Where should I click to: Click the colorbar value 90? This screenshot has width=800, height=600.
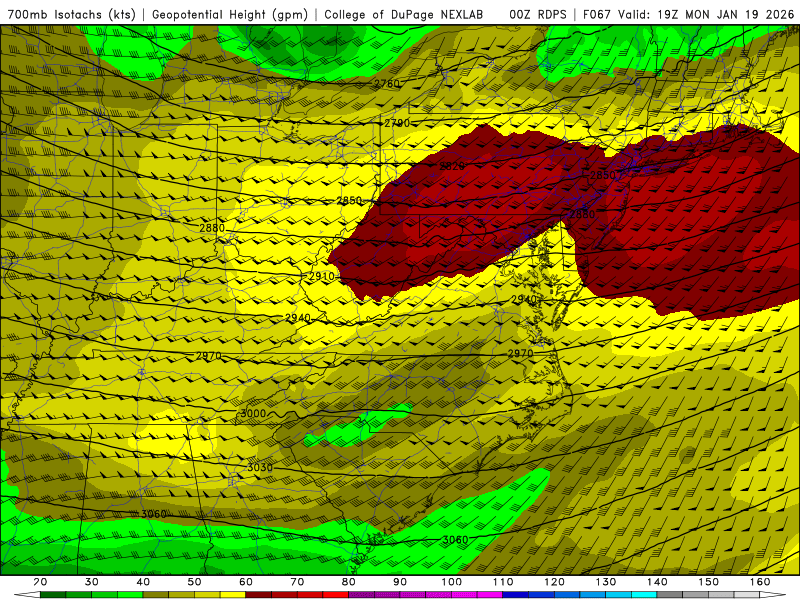(x=400, y=582)
